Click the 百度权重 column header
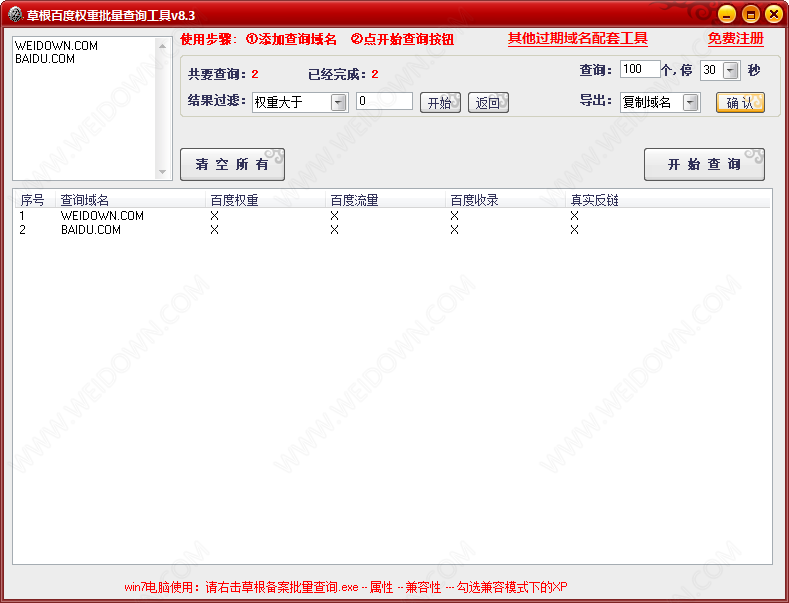Viewport: 789px width, 603px height. (x=265, y=200)
